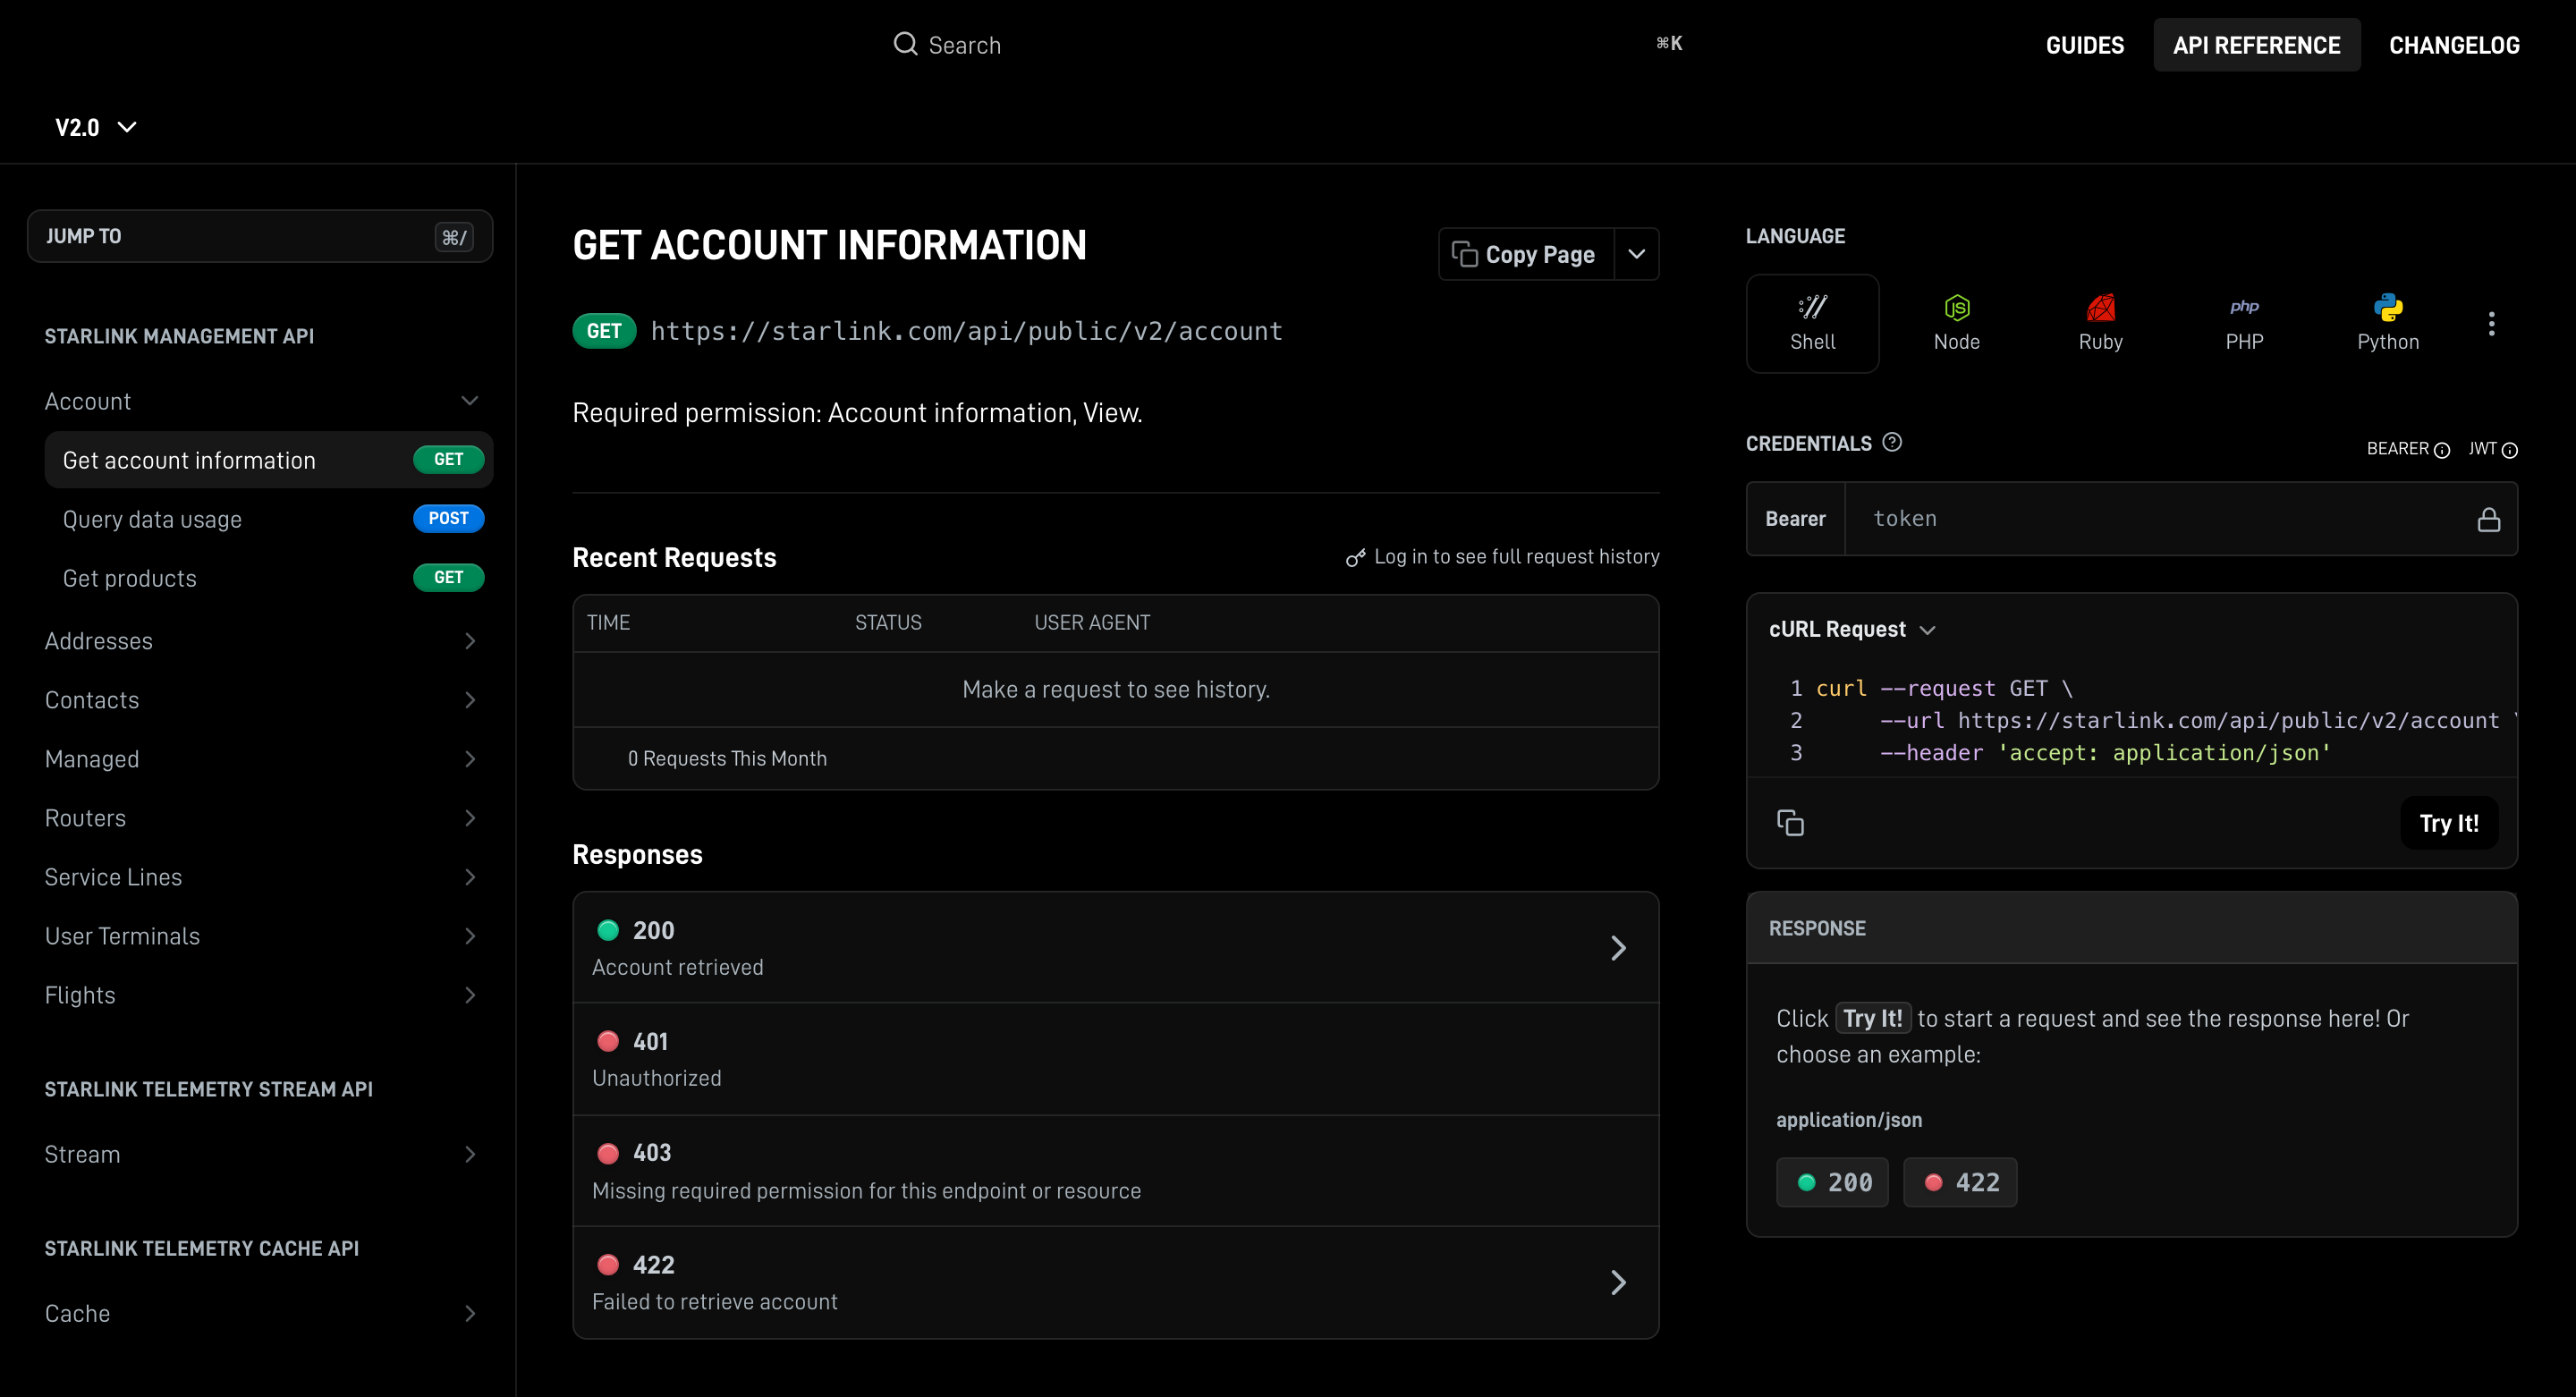Focus the Search field at top

[x=1288, y=45]
